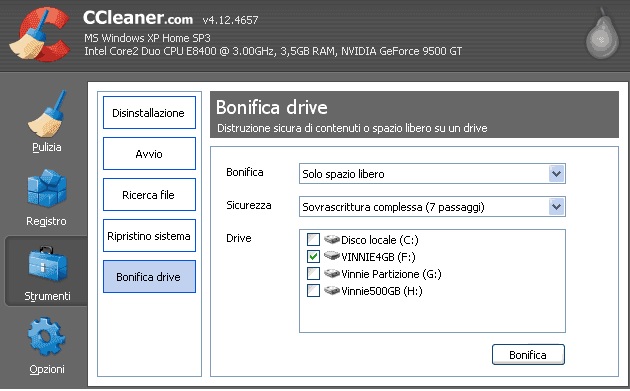The image size is (630, 391).
Task: Open the Avvio startup tab
Action: tap(149, 154)
